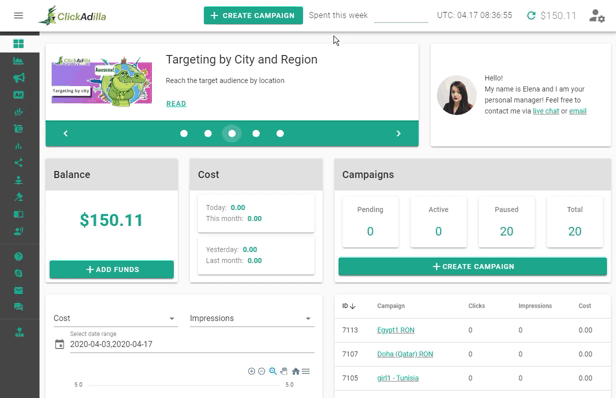616x398 pixels.
Task: Click the Add Funds button
Action: coord(112,270)
